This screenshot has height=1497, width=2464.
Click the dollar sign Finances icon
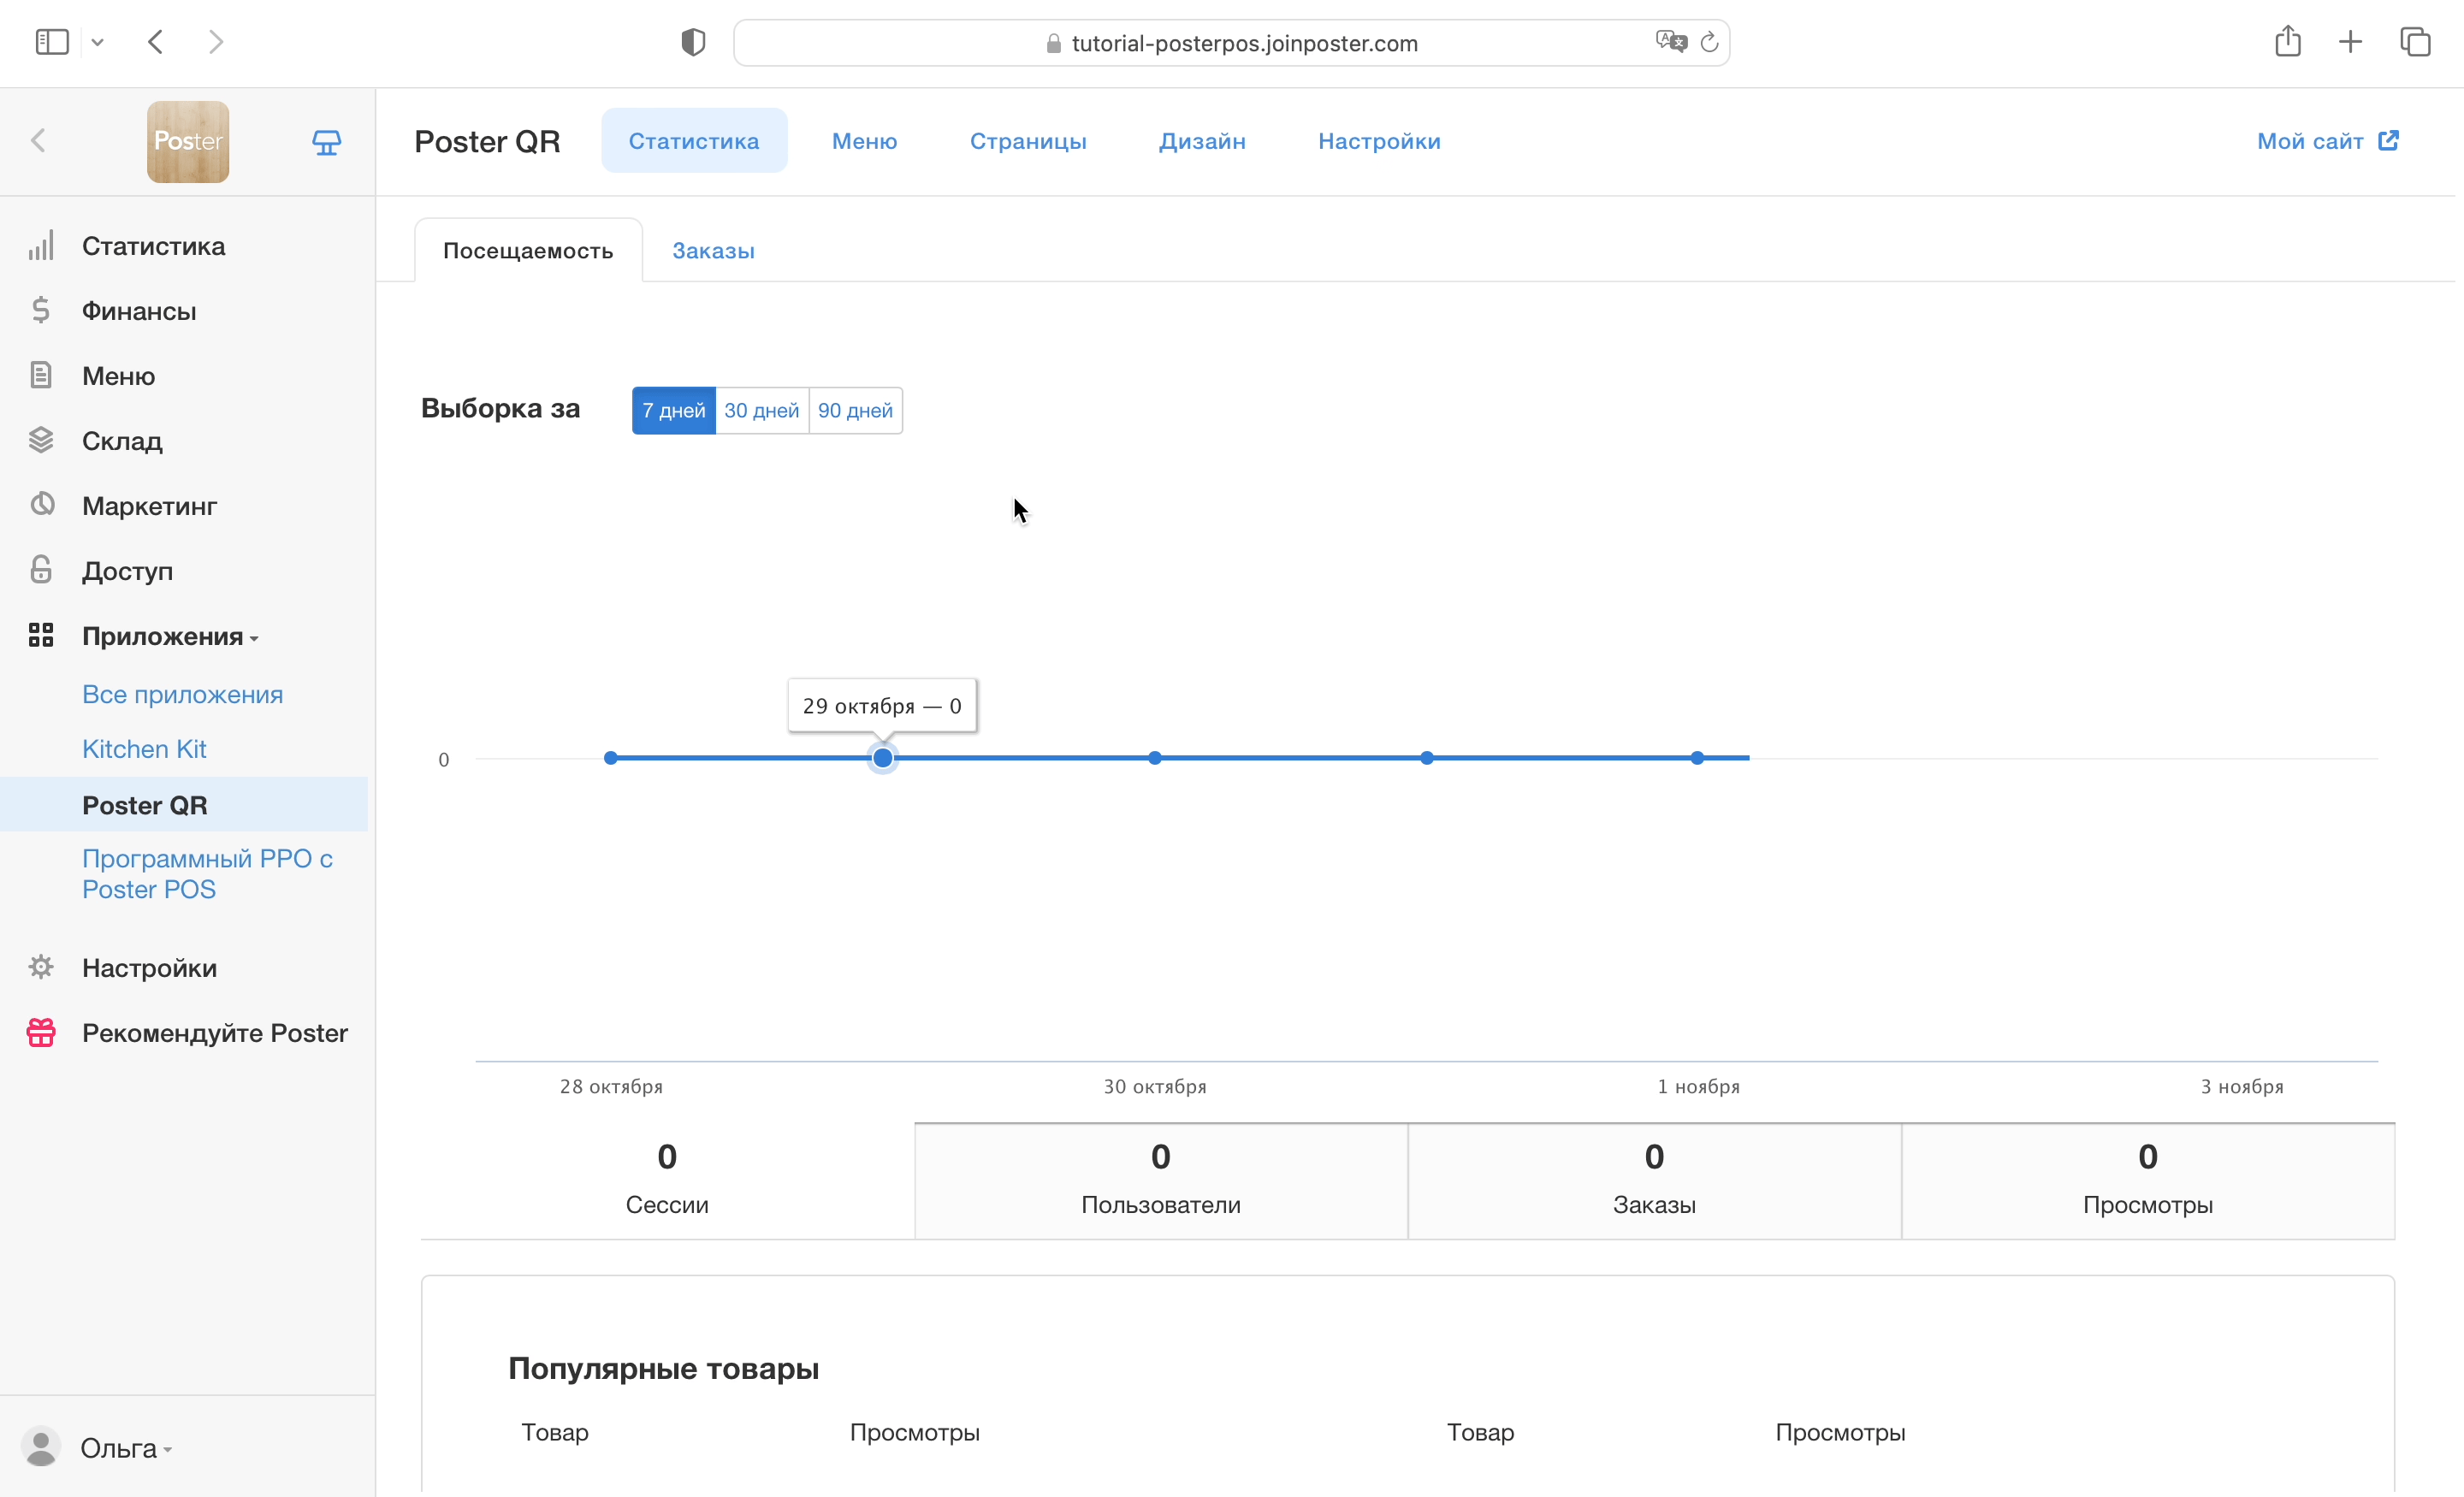(41, 310)
